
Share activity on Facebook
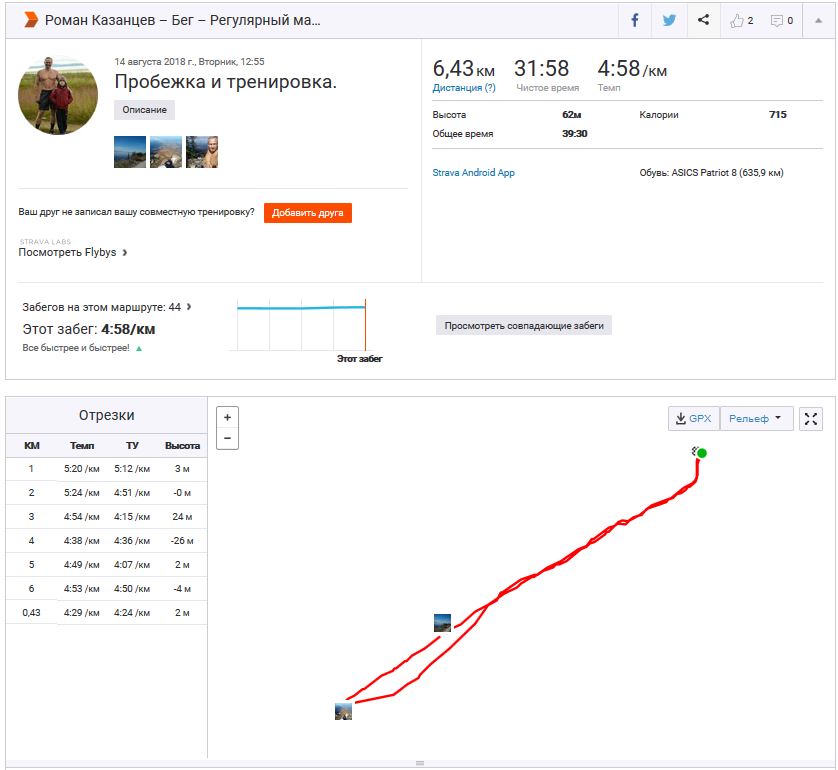635,20
